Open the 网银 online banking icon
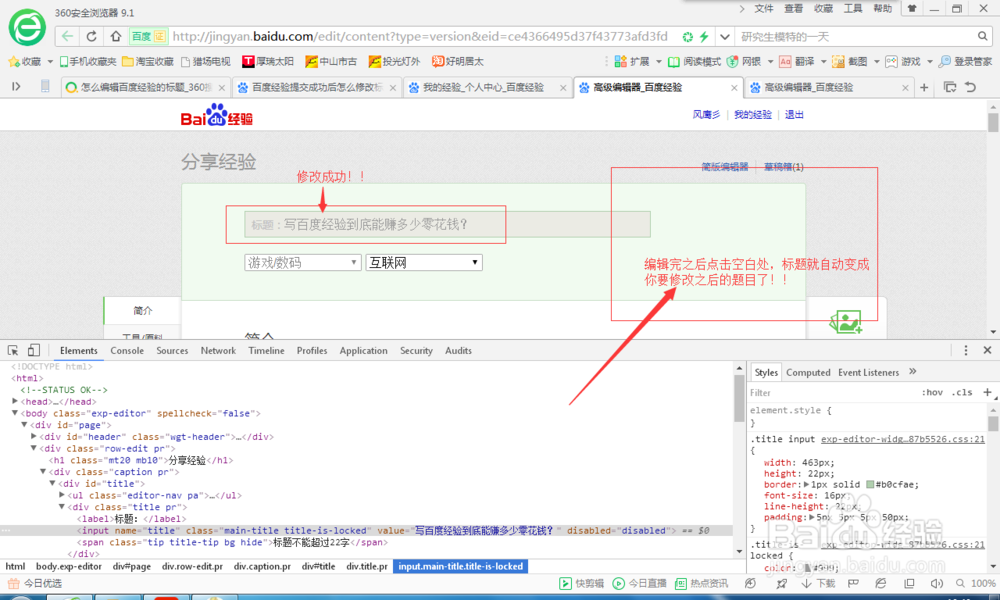This screenshot has width=1000, height=600. click(744, 62)
